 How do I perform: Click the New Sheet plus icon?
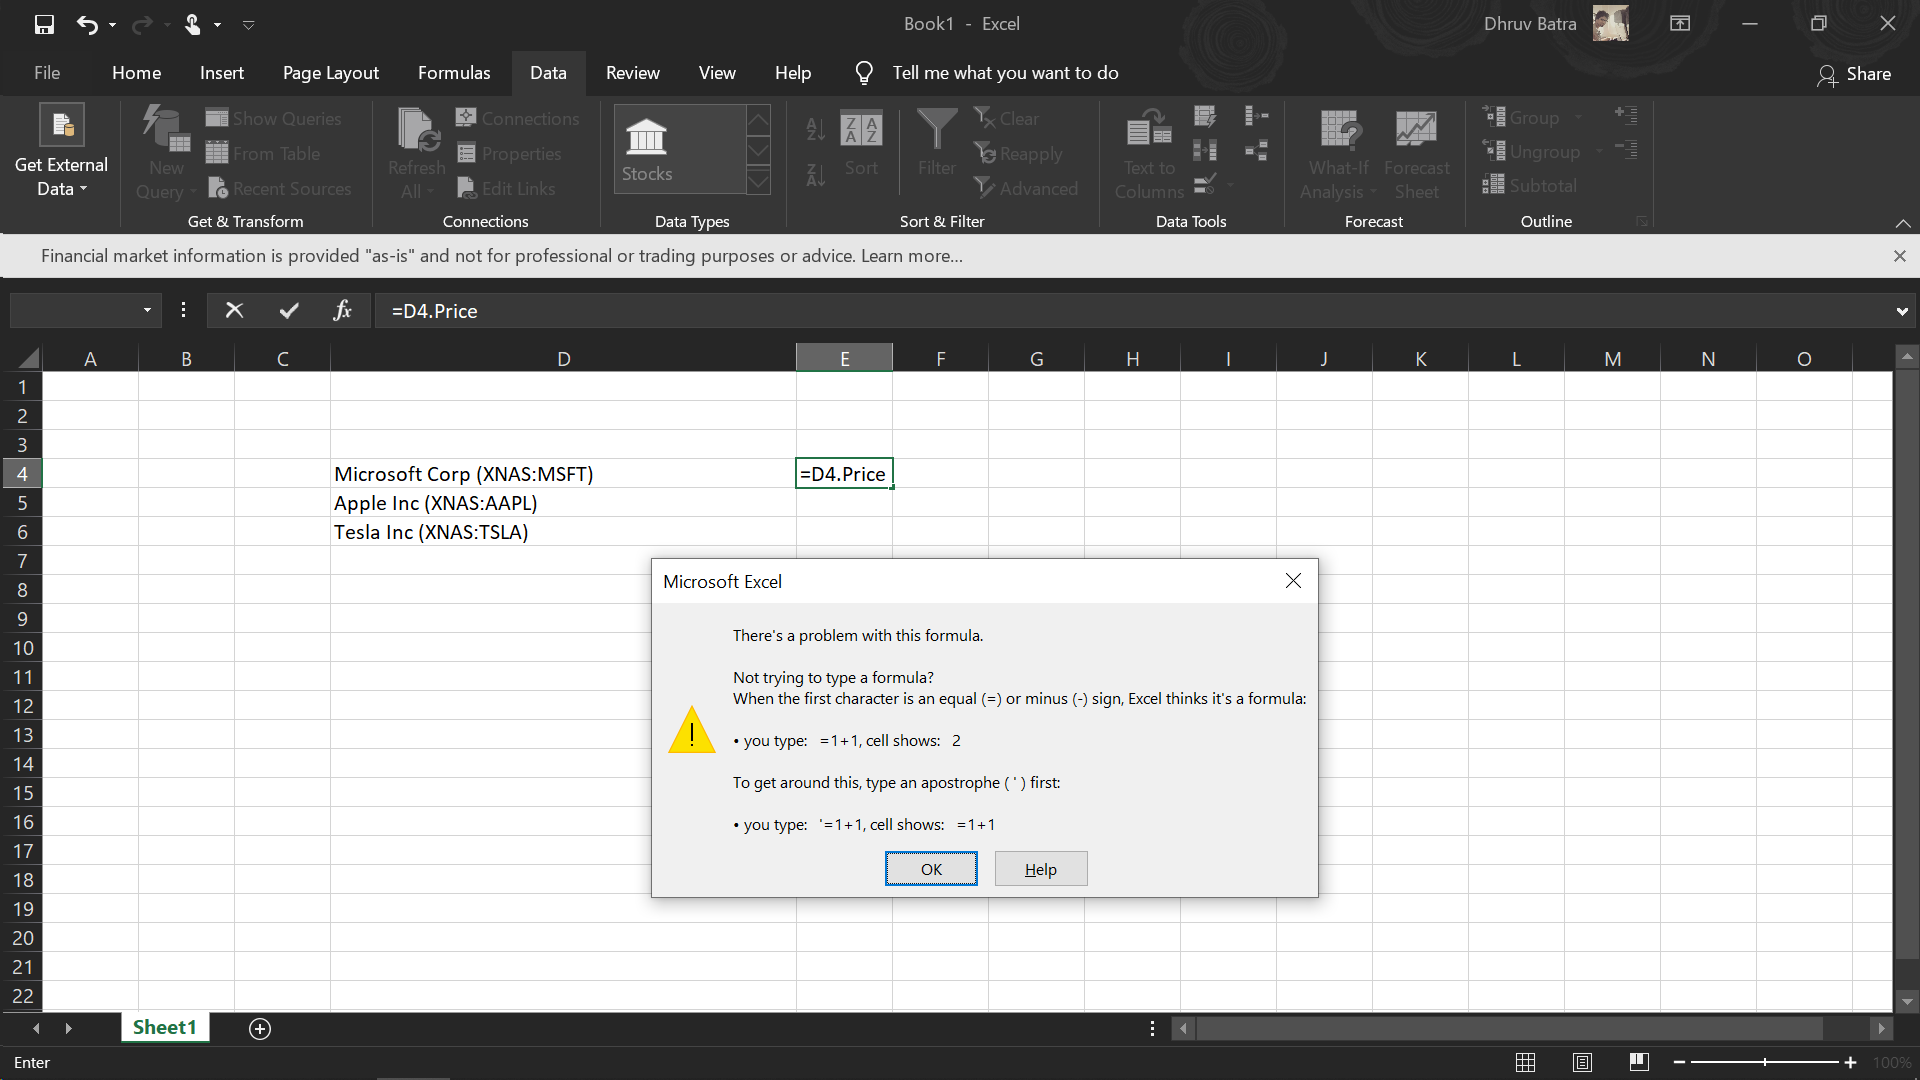click(260, 1029)
